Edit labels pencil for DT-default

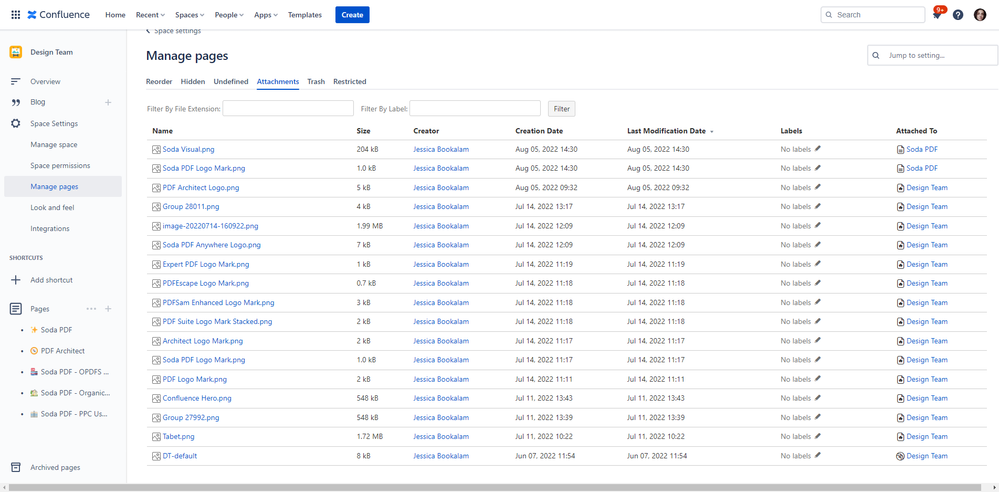click(x=818, y=456)
